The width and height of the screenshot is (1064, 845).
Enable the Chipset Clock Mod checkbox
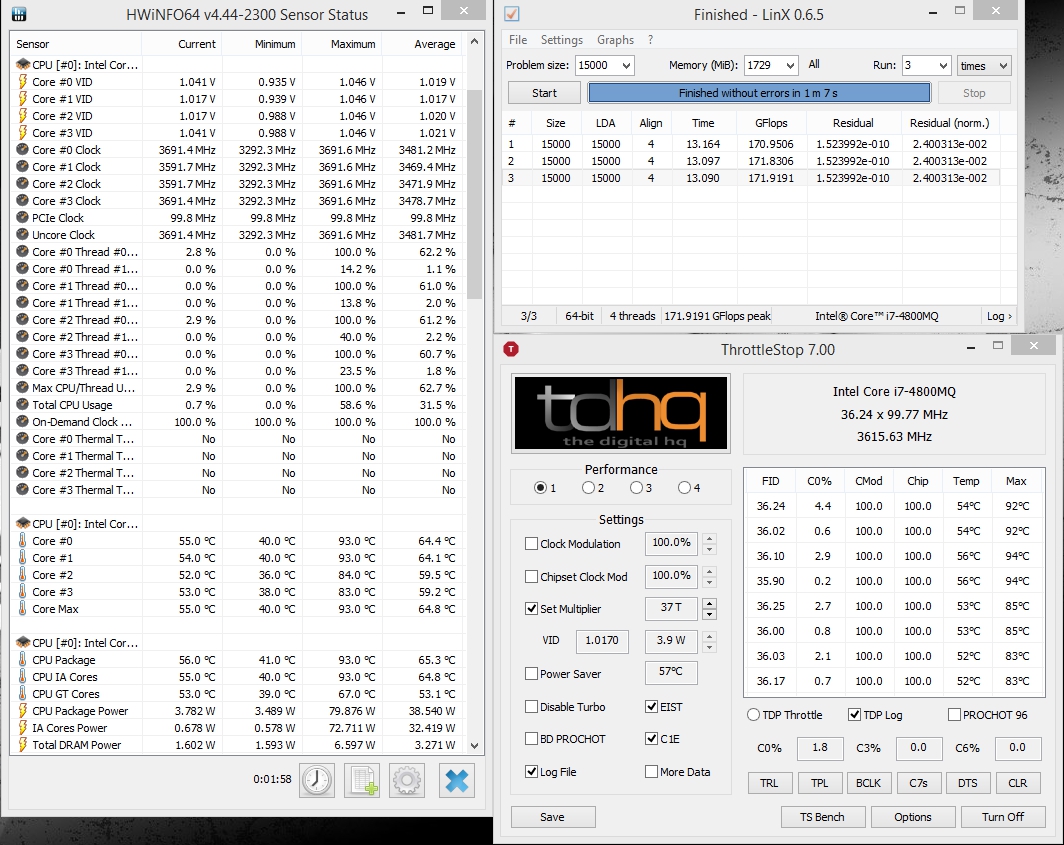pos(531,576)
